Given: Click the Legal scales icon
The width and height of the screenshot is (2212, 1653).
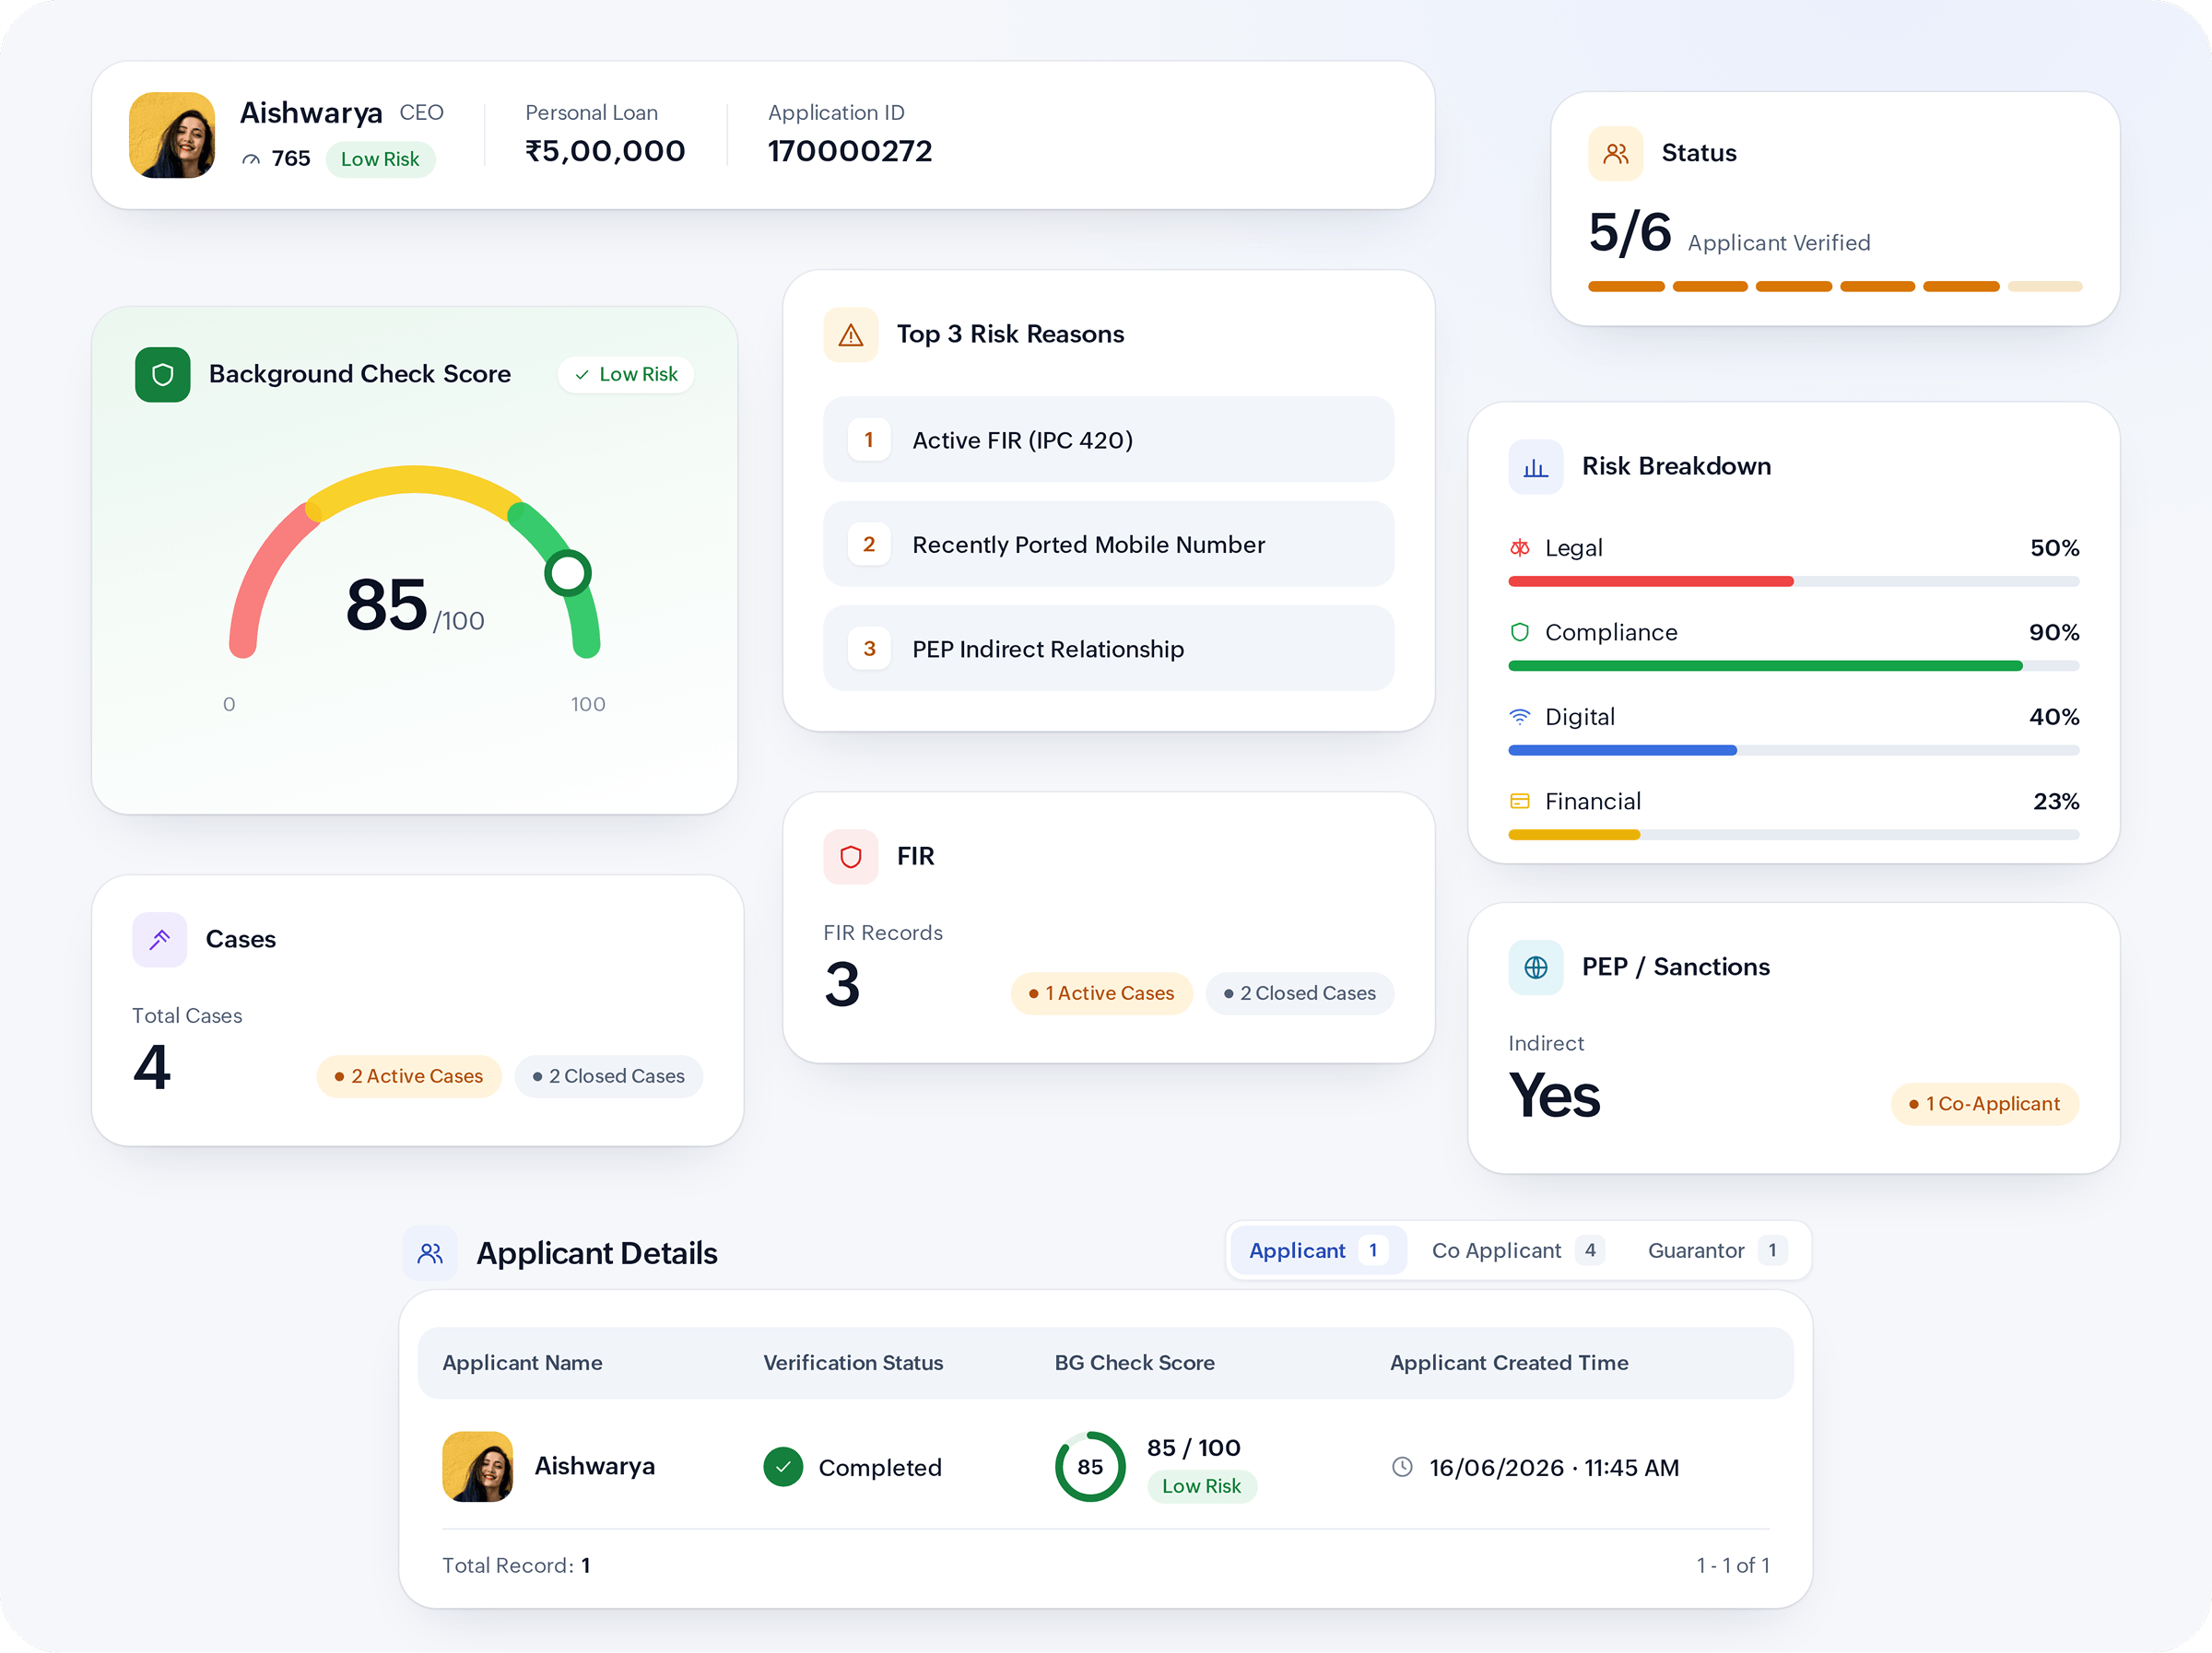Looking at the screenshot, I should (1519, 548).
